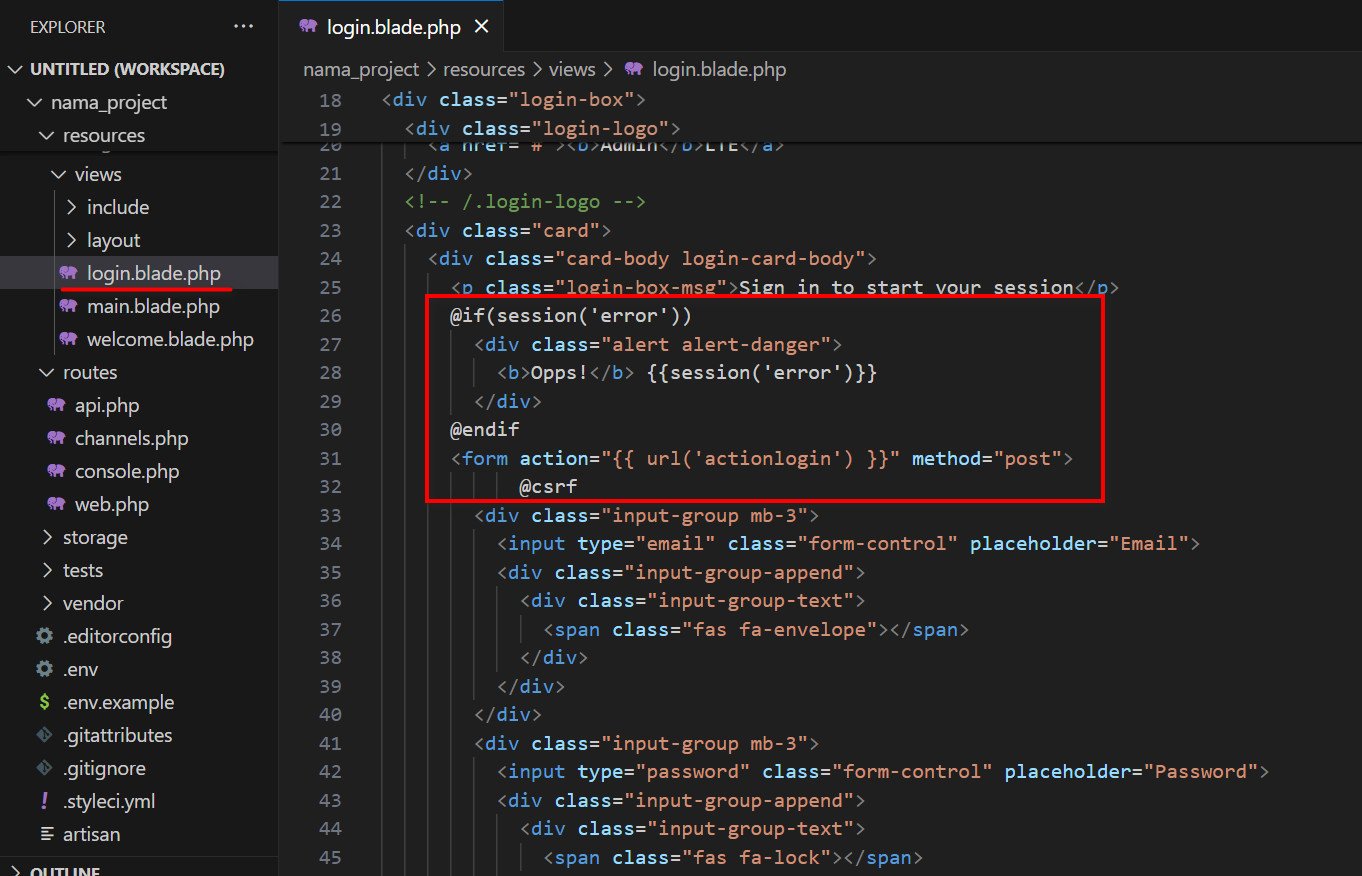The image size is (1362, 876).
Task: Click the PHP icon beside main.blade.php
Action: pos(68,306)
